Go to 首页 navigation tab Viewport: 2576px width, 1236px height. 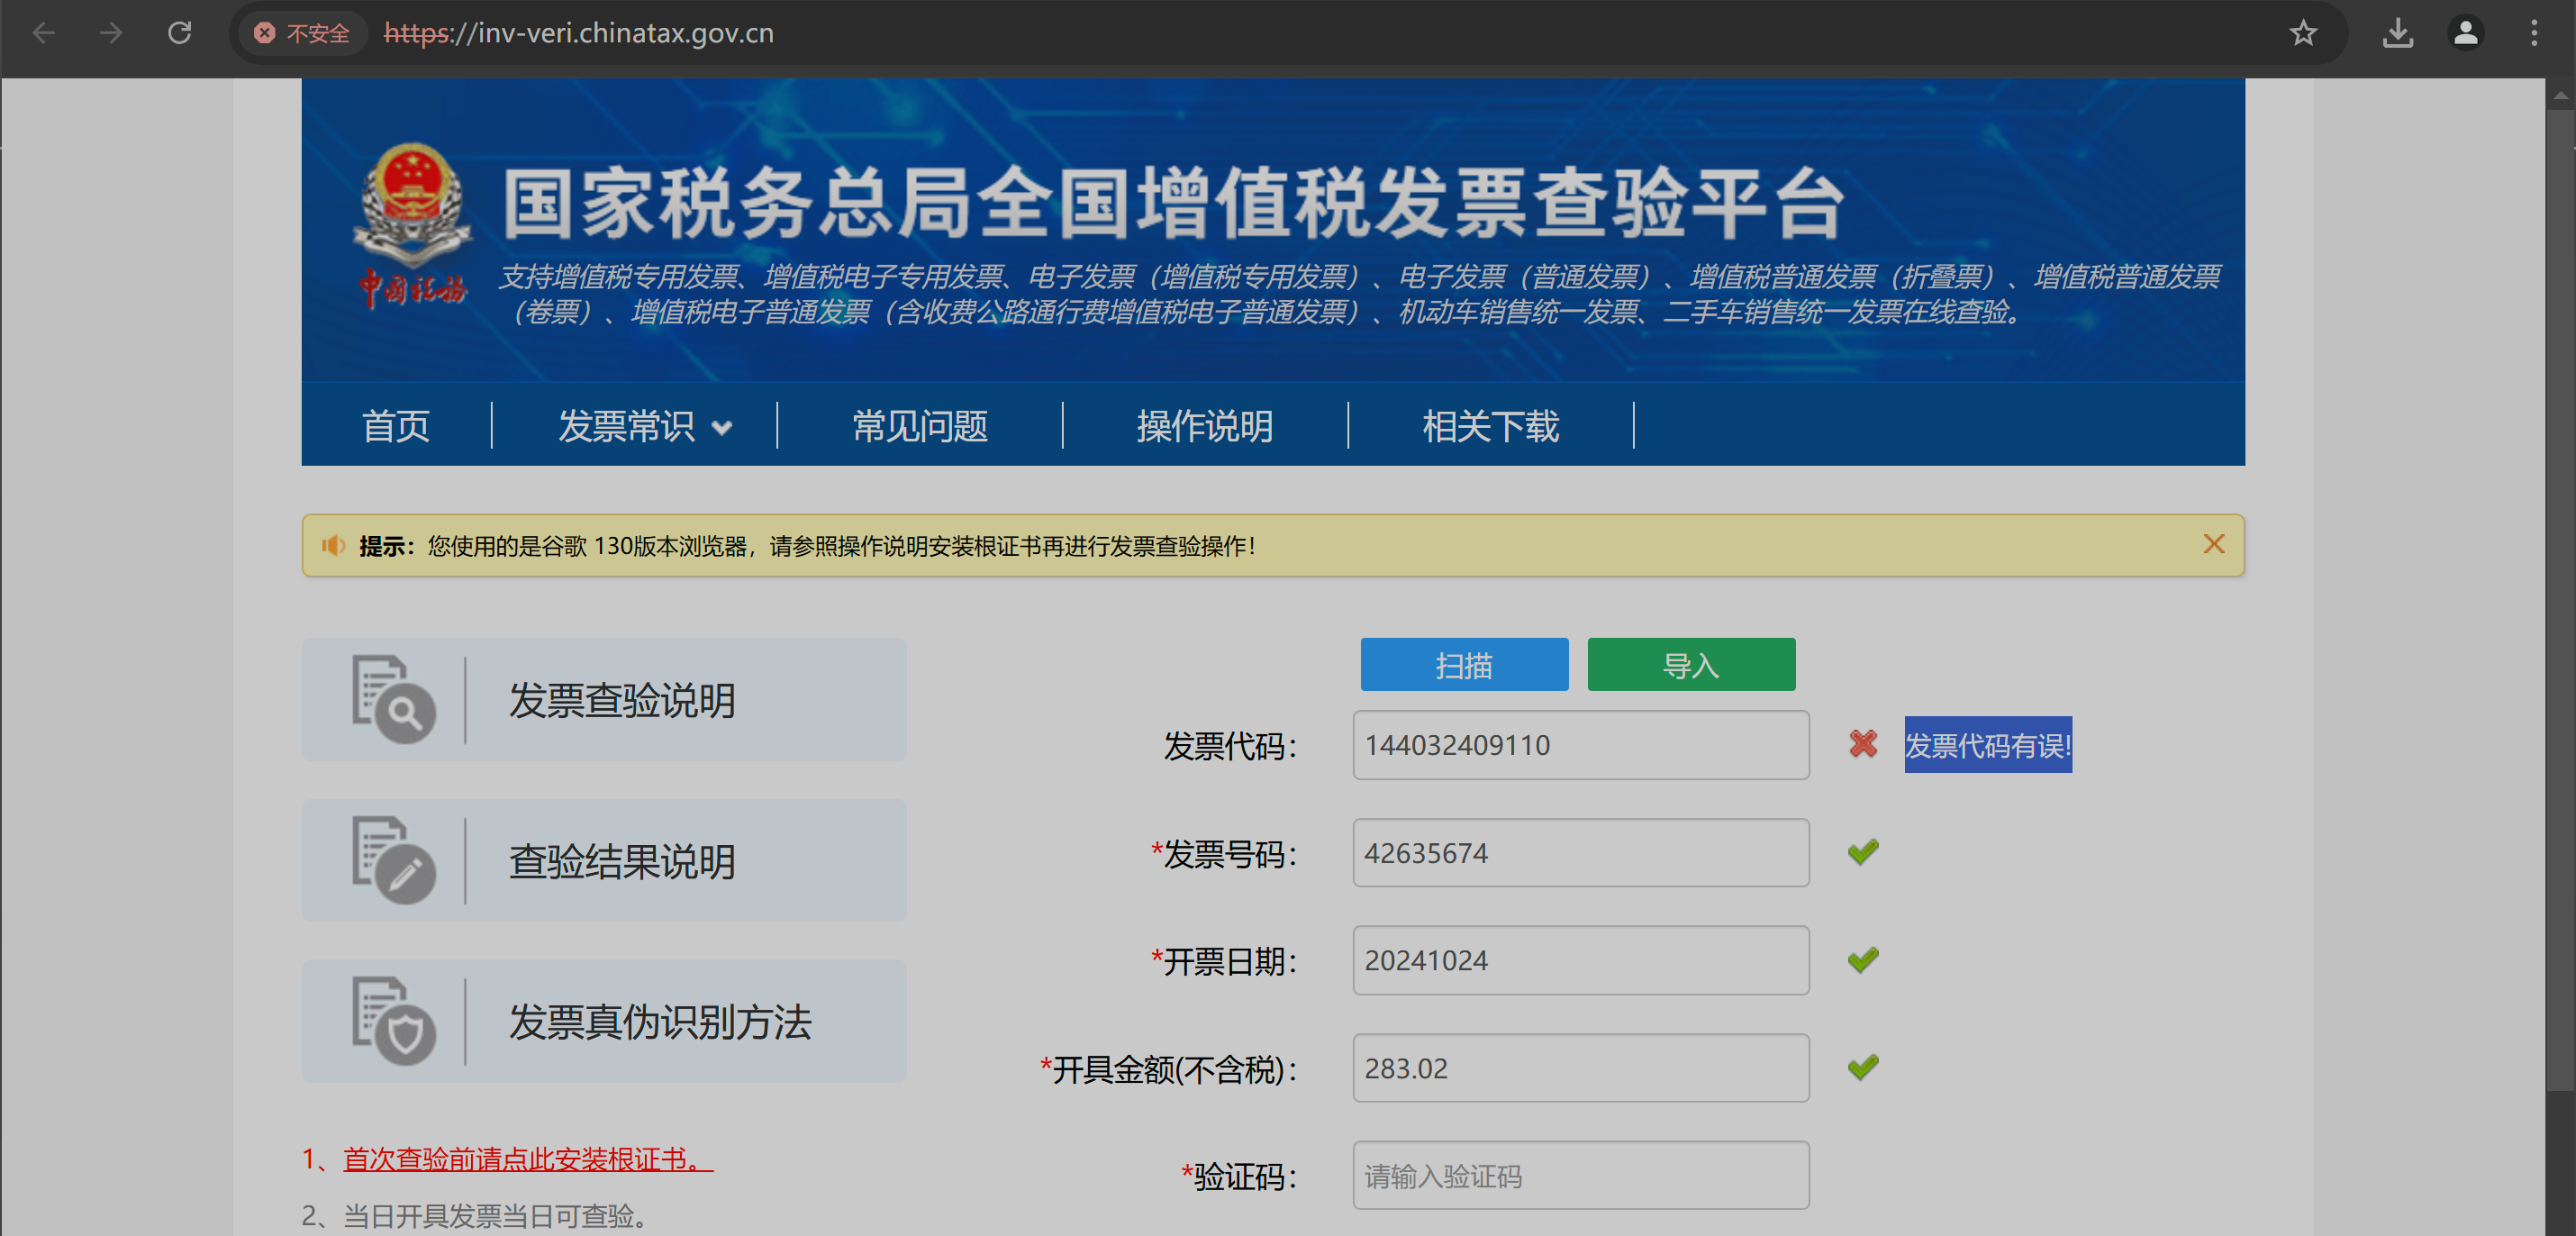point(395,426)
